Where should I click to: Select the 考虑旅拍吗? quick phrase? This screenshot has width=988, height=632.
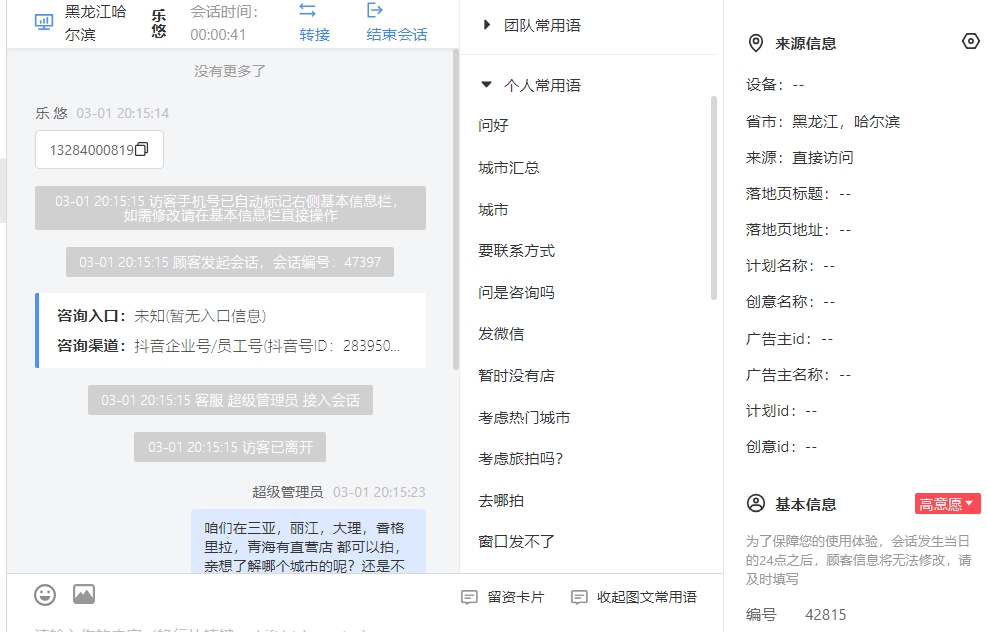(520, 459)
